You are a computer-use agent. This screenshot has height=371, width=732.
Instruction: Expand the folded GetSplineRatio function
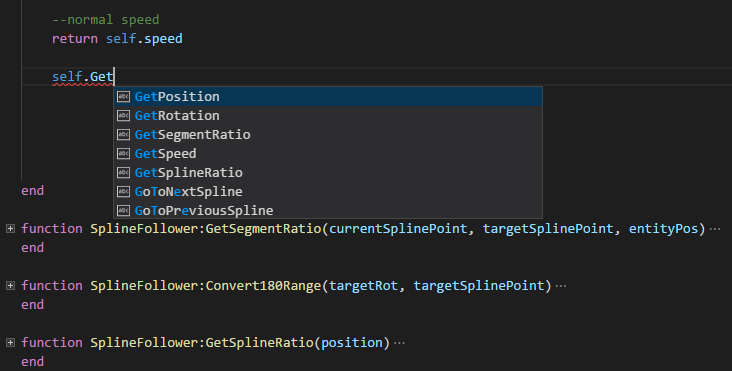pyautogui.click(x=10, y=343)
